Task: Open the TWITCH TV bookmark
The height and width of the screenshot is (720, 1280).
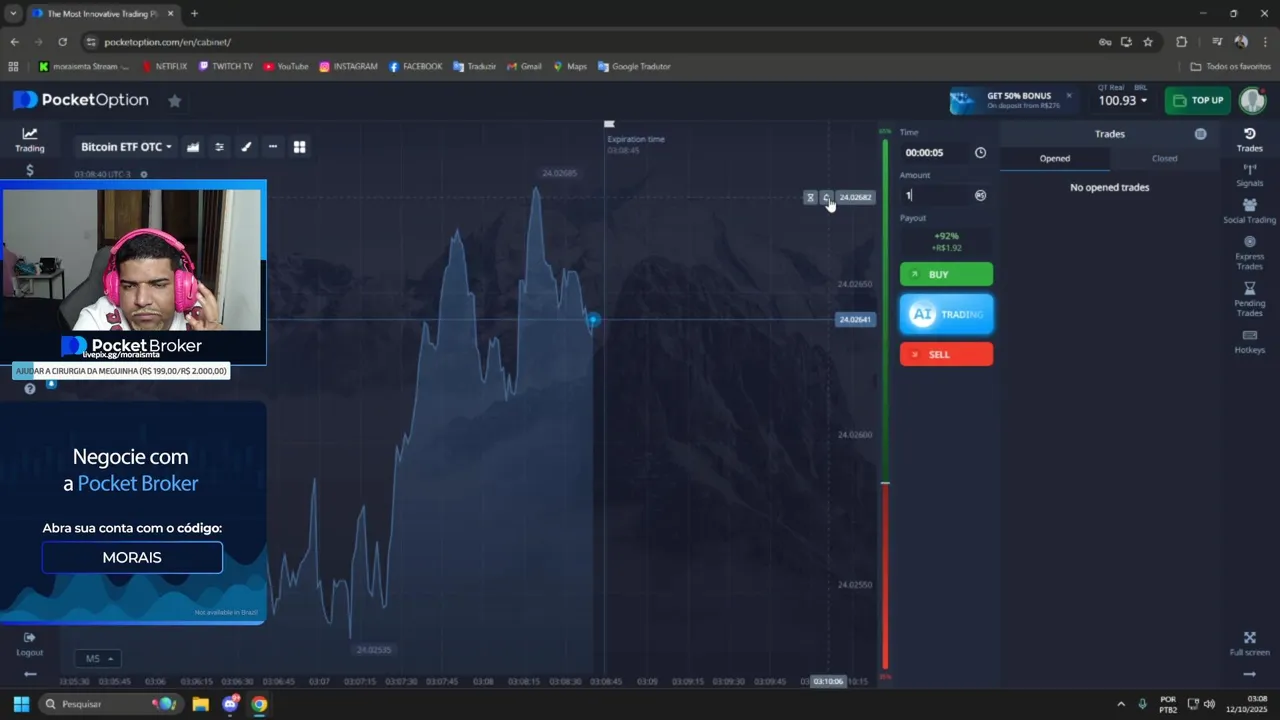Action: (226, 67)
